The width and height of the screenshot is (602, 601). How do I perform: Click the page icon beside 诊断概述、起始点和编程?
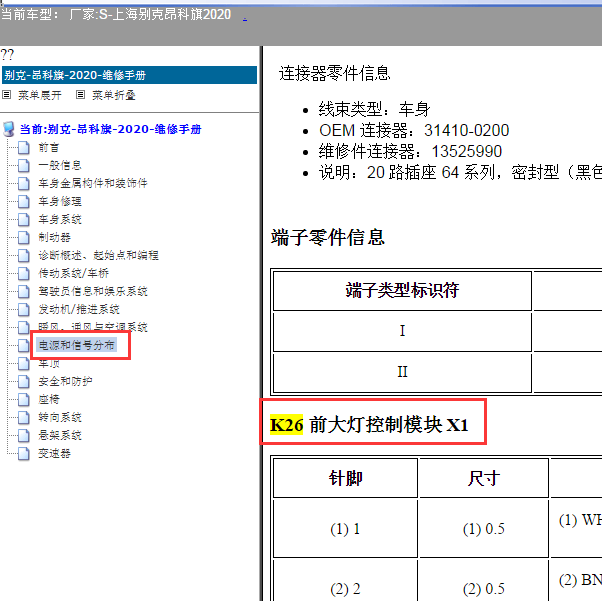point(24,255)
